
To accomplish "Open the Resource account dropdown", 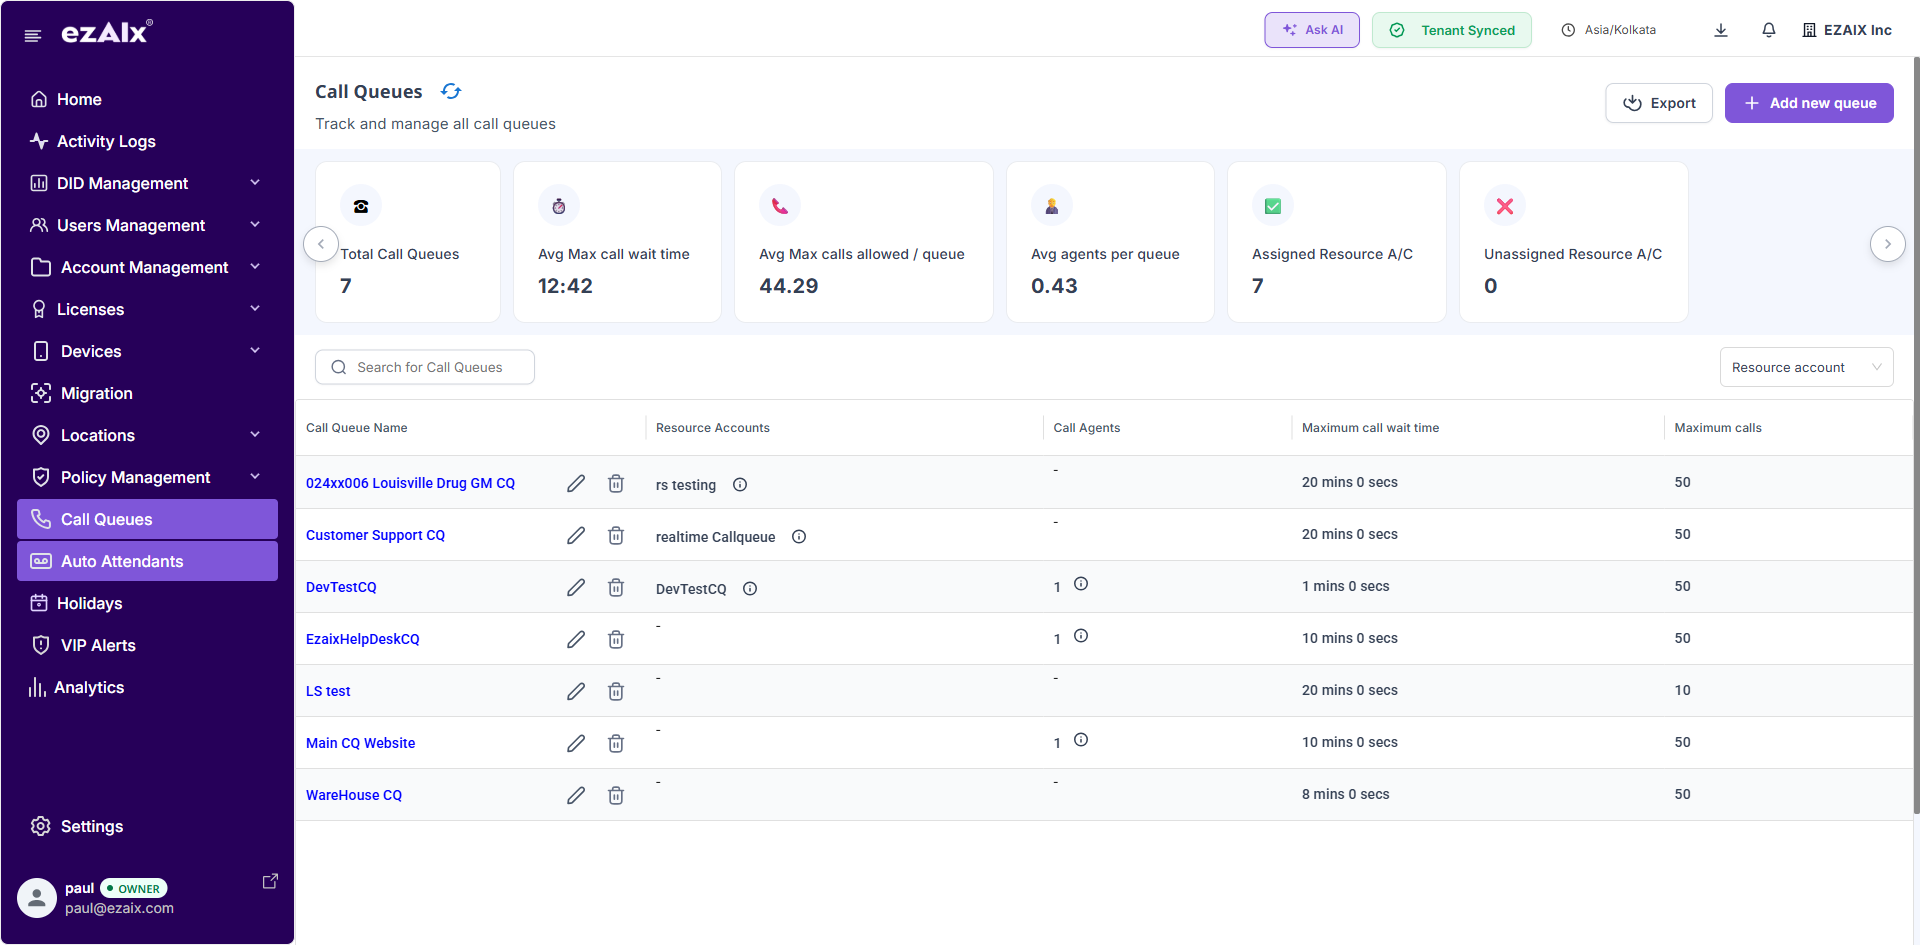I will [x=1806, y=367].
